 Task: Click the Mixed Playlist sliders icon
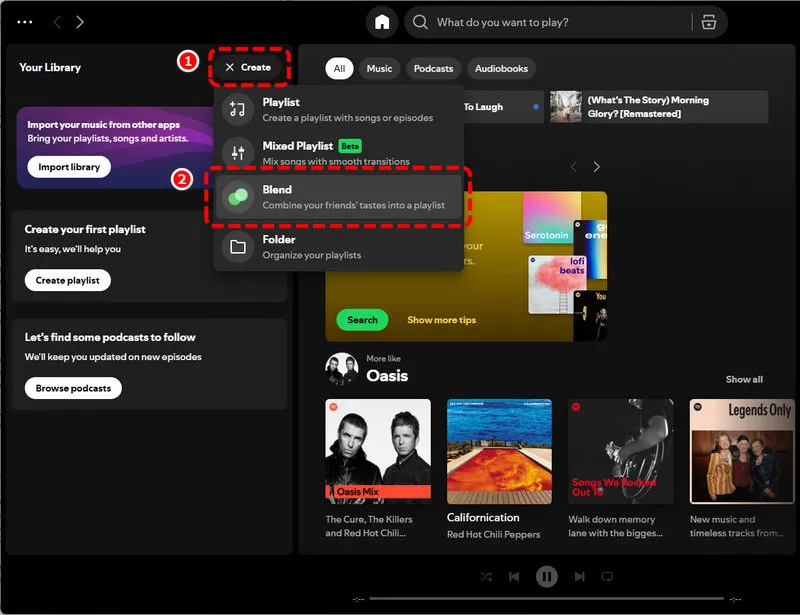pos(237,153)
